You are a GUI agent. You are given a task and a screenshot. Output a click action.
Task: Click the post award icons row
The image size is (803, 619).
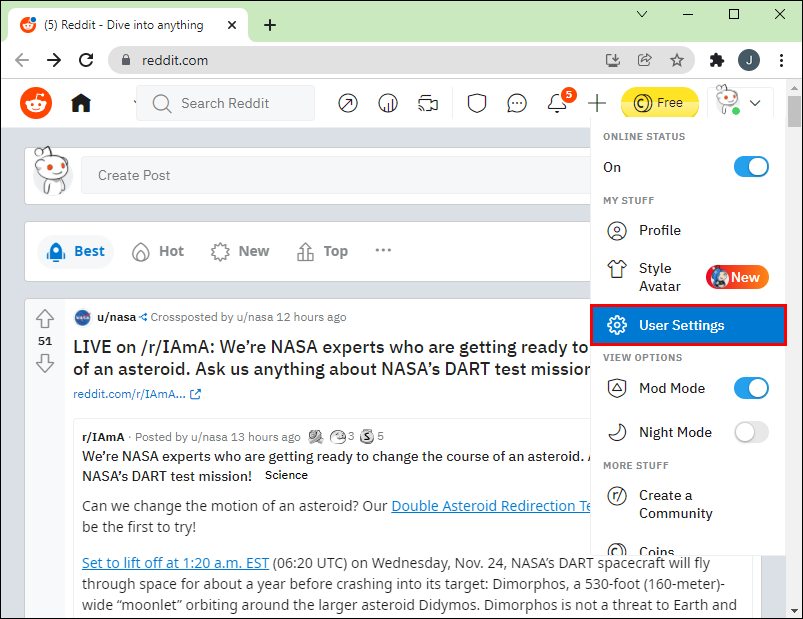[346, 436]
